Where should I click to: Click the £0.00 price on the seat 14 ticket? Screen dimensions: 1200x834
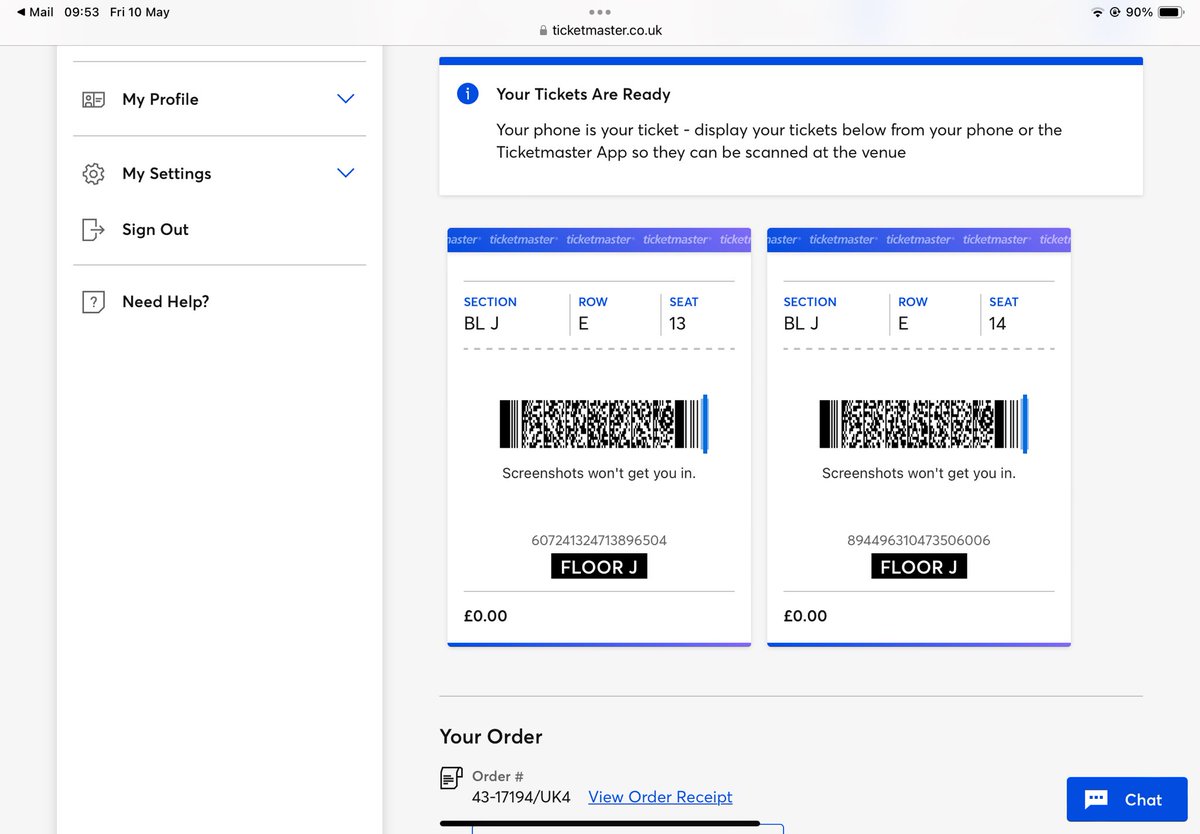(x=806, y=616)
